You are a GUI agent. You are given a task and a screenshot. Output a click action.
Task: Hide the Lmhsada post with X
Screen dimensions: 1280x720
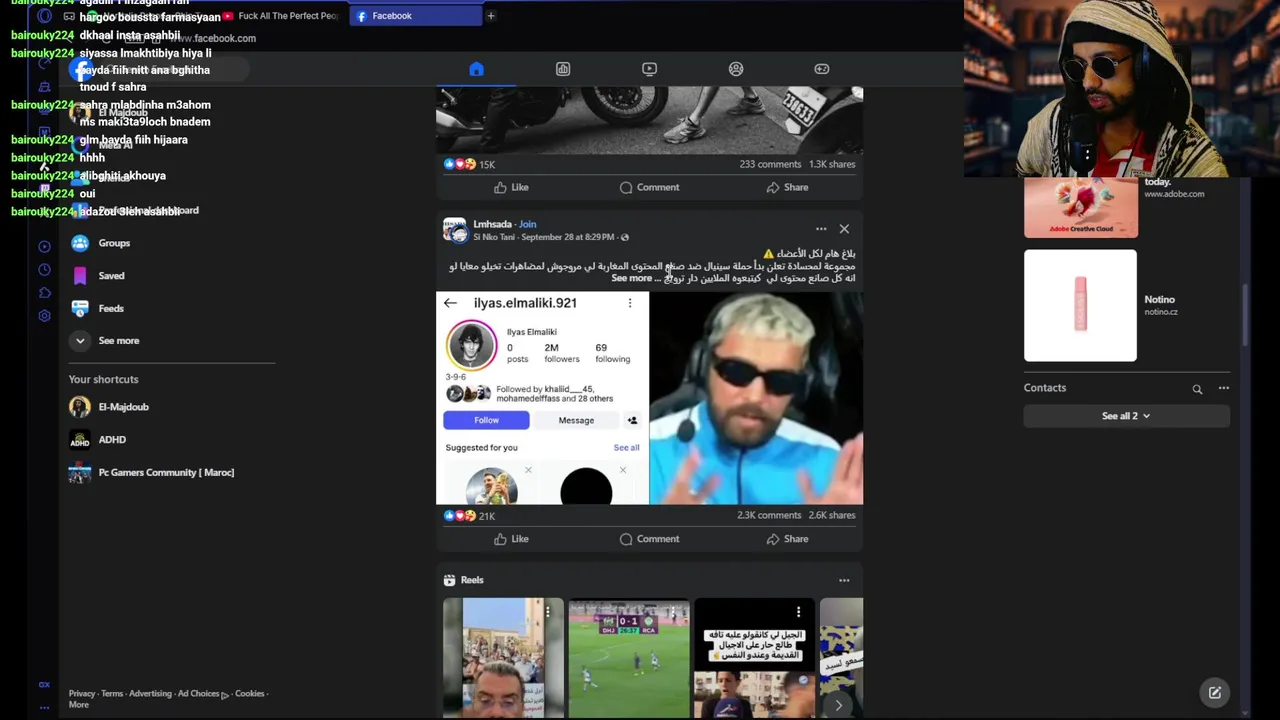pos(844,229)
